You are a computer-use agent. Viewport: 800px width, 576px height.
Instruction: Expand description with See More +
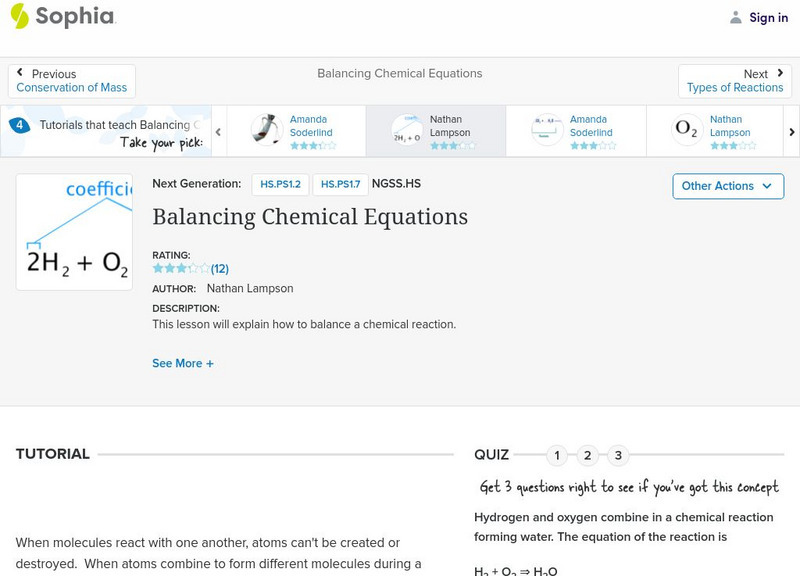[183, 363]
